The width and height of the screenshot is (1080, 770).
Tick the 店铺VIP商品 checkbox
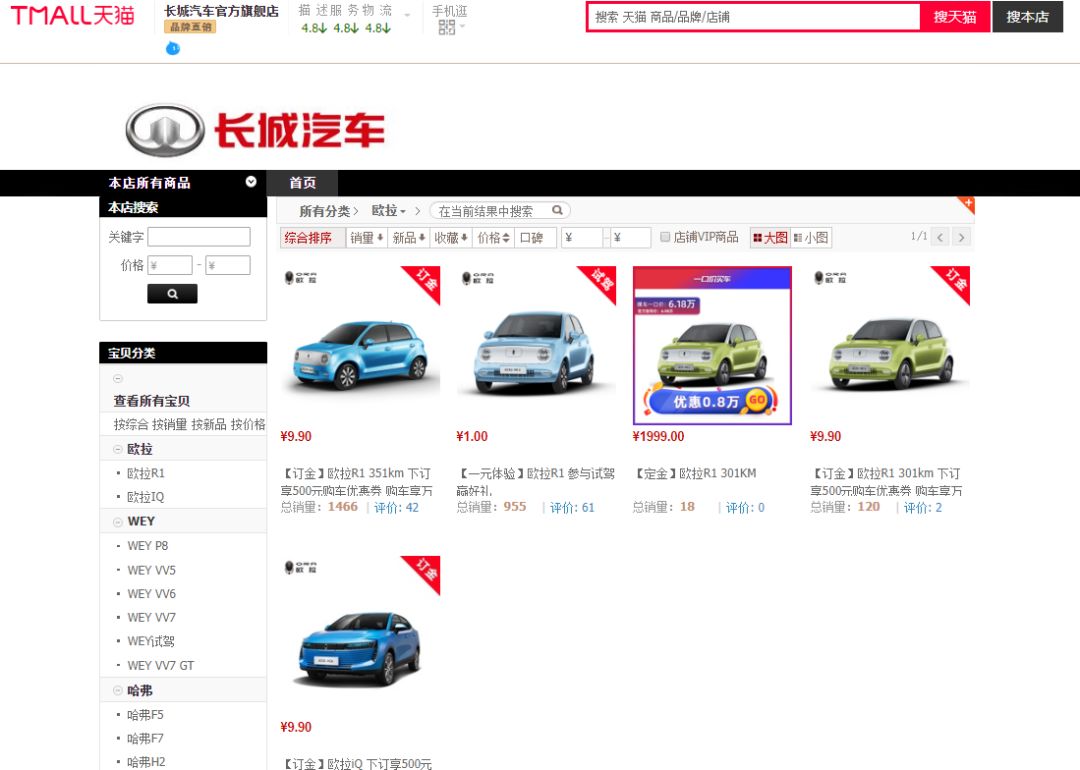coord(665,237)
